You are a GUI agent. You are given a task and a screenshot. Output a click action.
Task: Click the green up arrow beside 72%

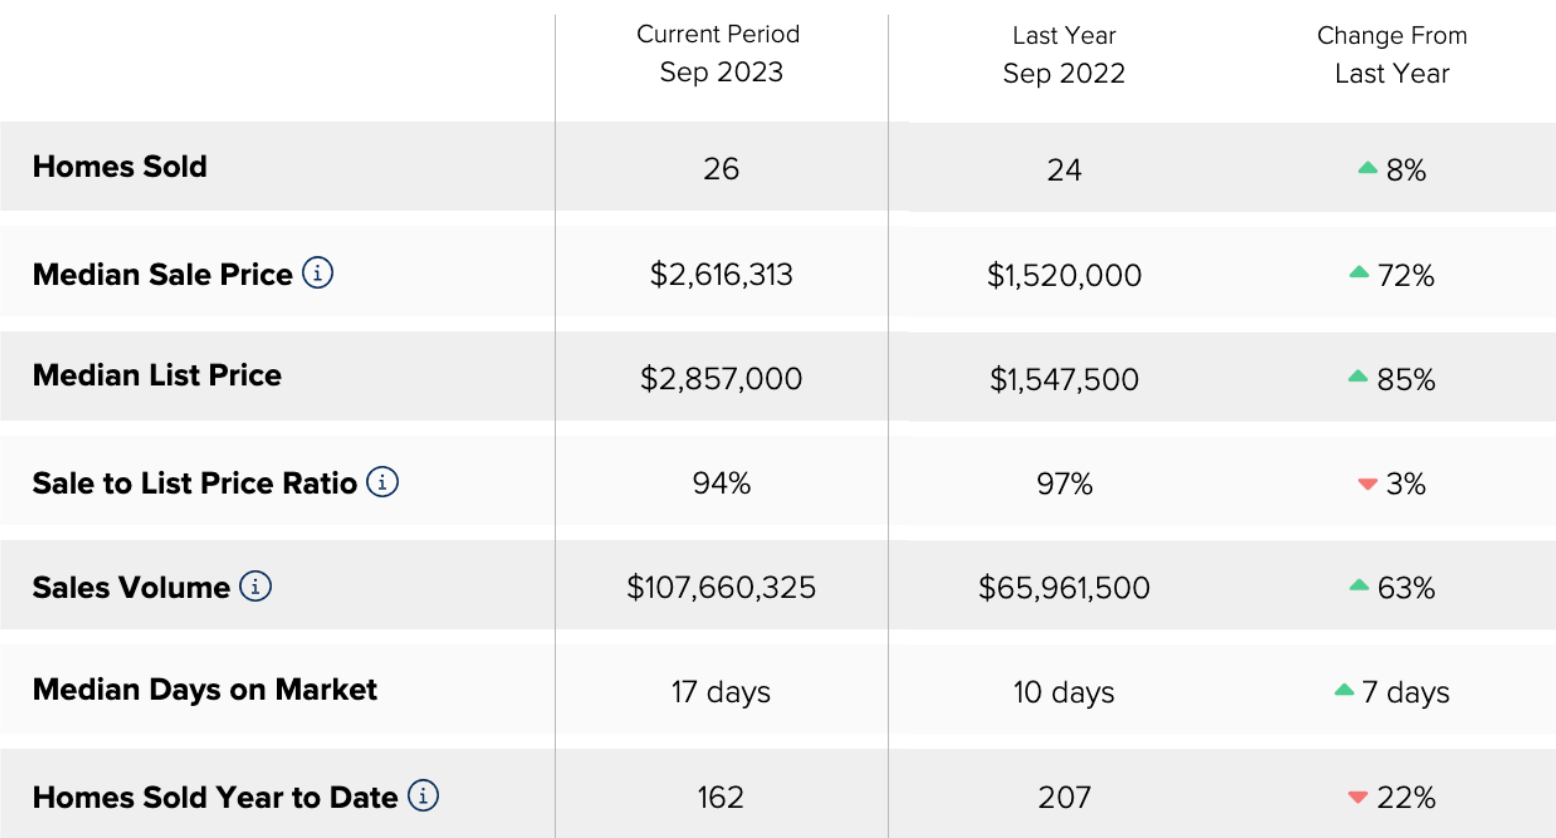coord(1359,272)
